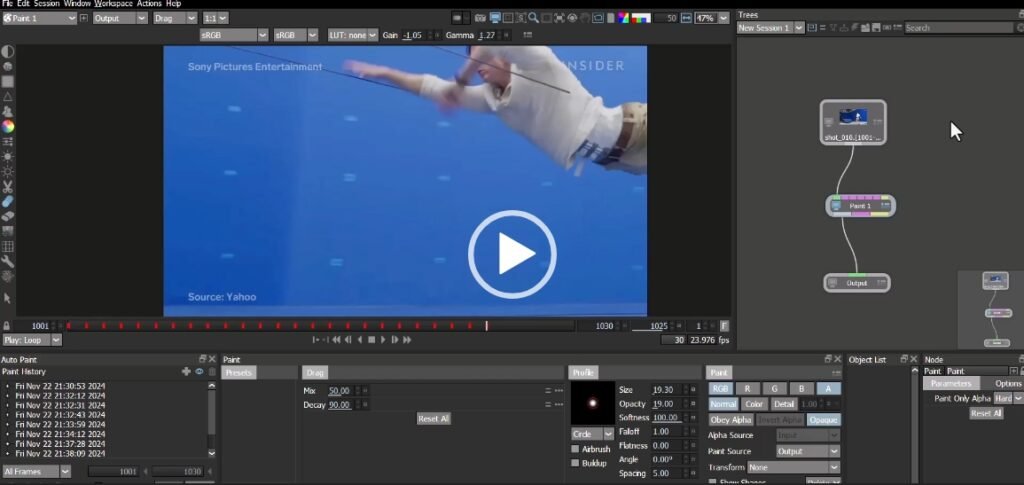
Task: Select the color wheel brush tool
Action: pyautogui.click(x=7, y=127)
